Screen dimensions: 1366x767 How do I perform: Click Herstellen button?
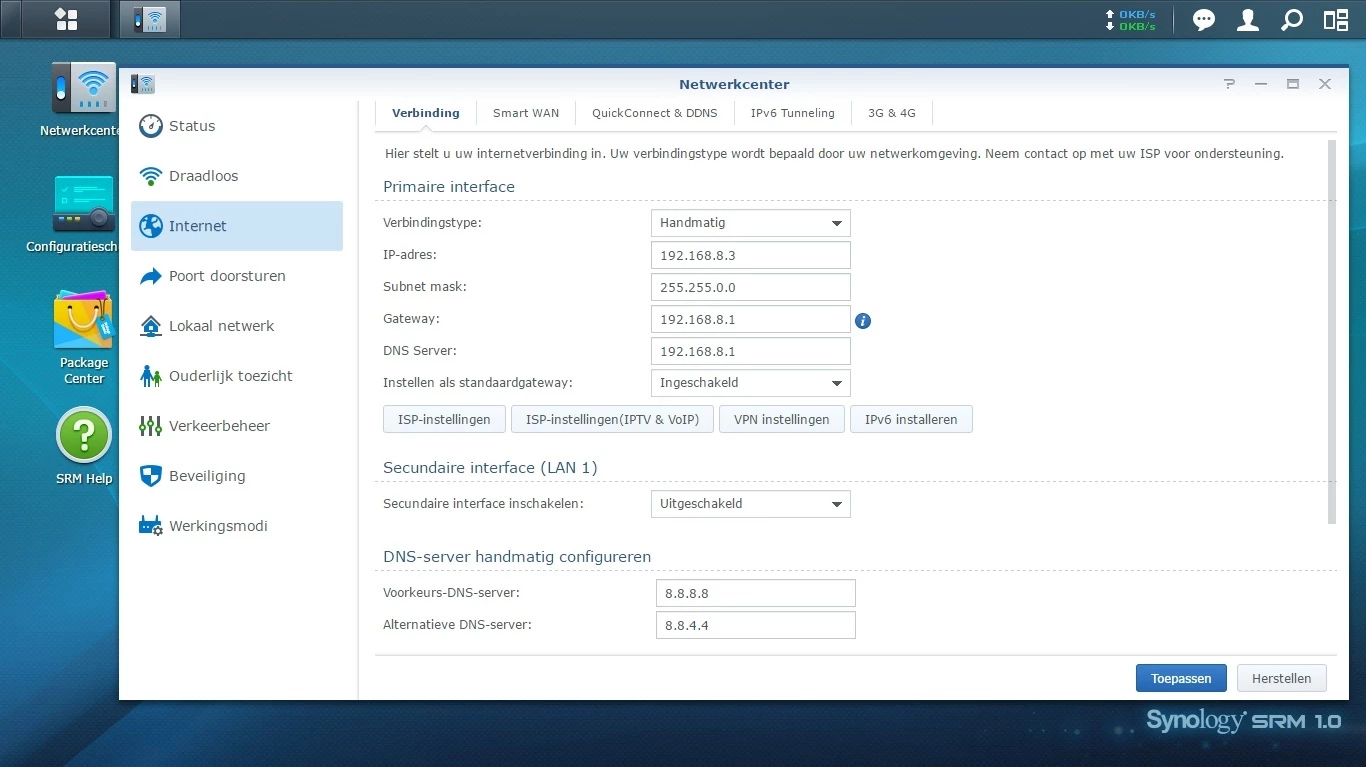(x=1281, y=678)
